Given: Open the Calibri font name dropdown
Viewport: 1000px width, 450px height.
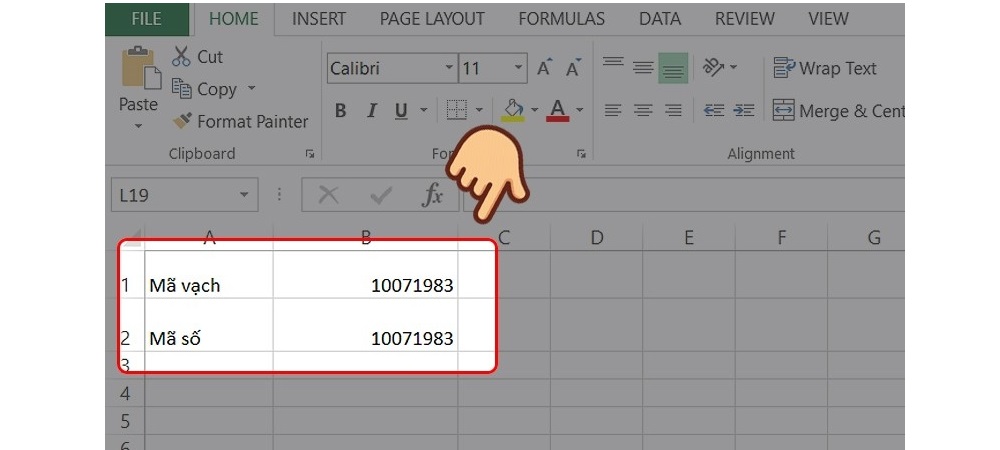Looking at the screenshot, I should [x=449, y=68].
